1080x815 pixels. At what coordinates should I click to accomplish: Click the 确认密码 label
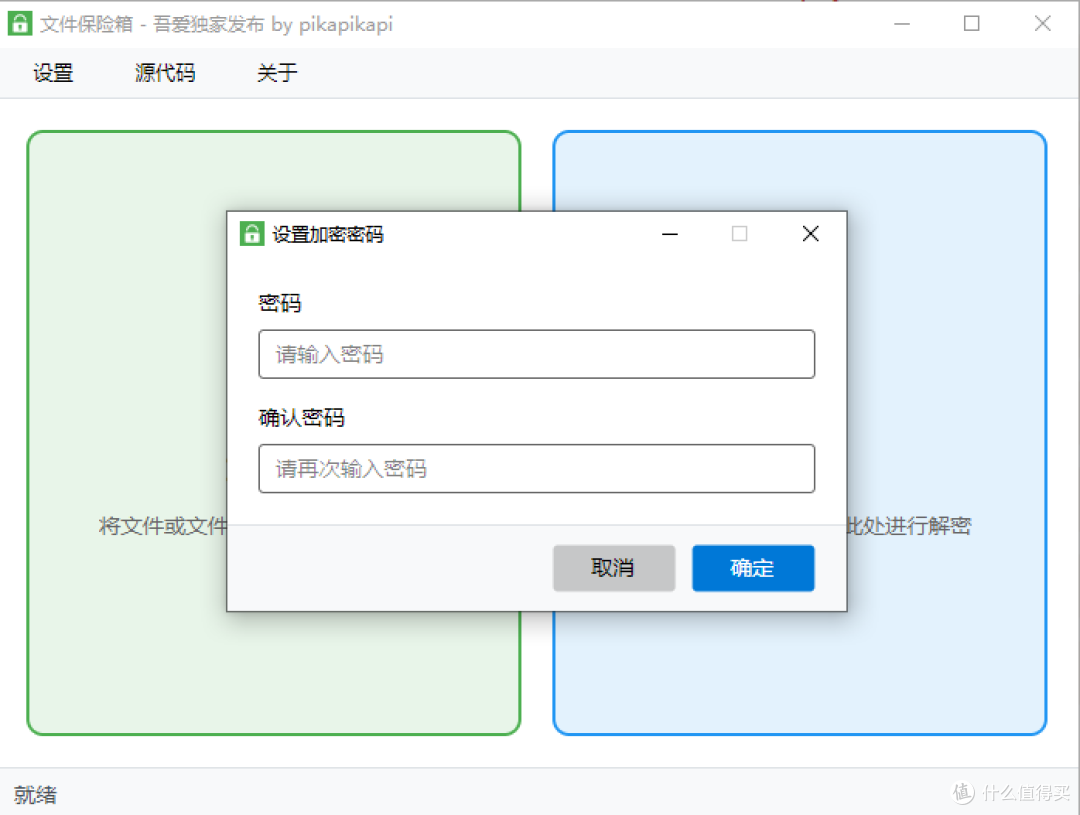(x=301, y=417)
